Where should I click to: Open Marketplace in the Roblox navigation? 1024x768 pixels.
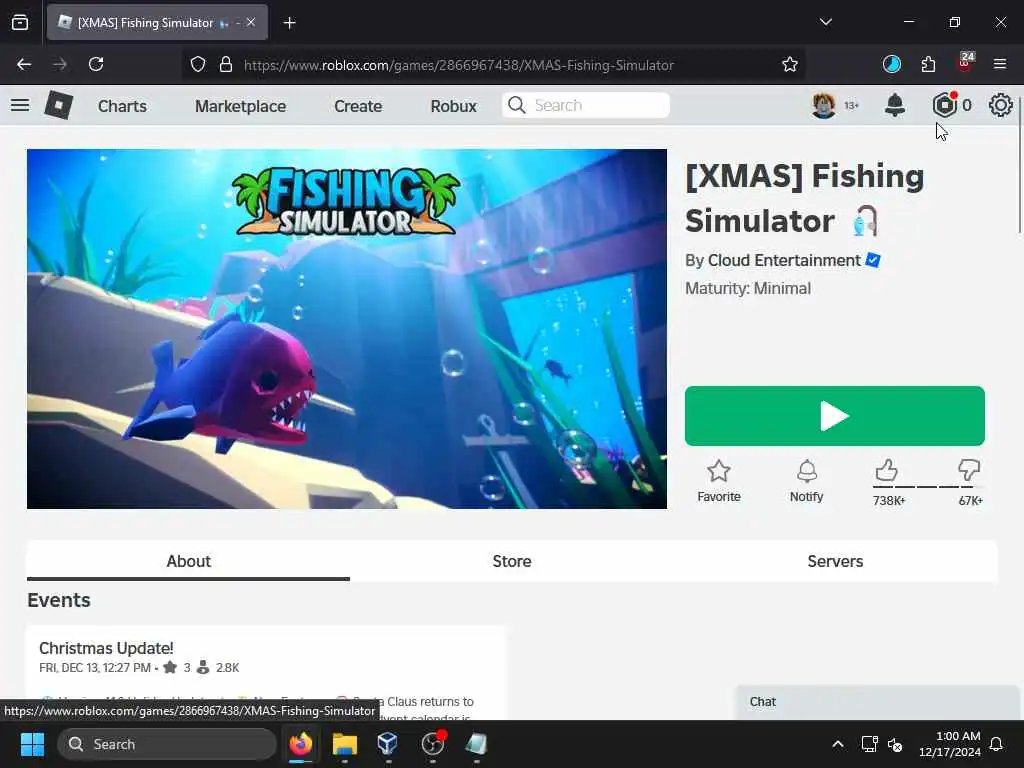point(240,106)
